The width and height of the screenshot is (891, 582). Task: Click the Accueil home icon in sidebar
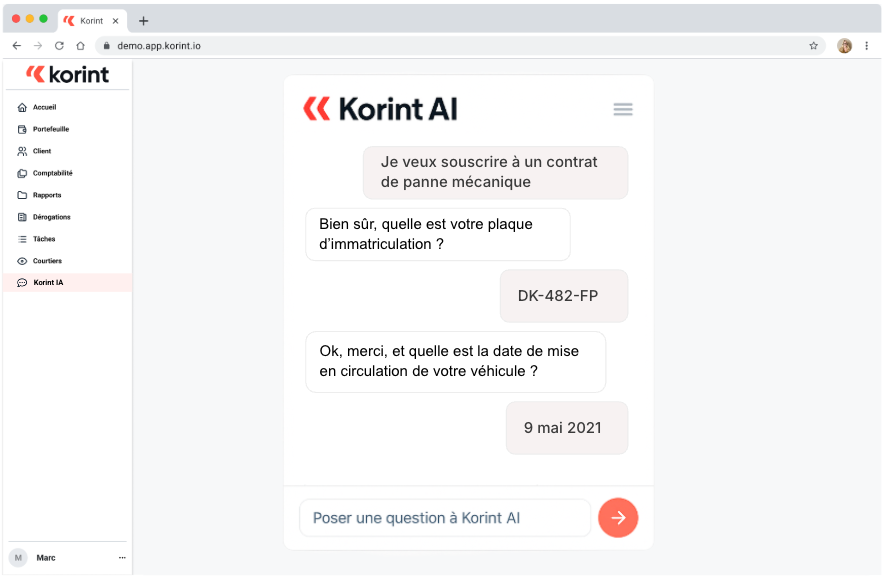22,107
